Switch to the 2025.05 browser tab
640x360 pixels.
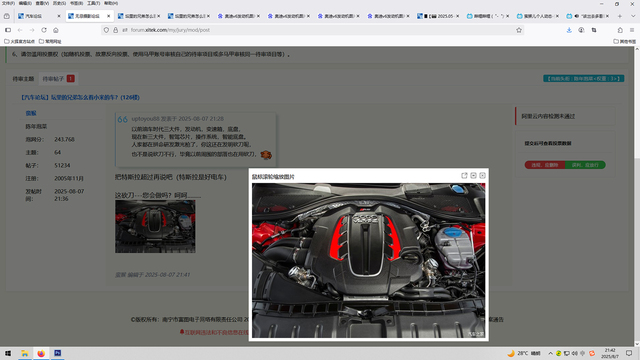coord(438,16)
